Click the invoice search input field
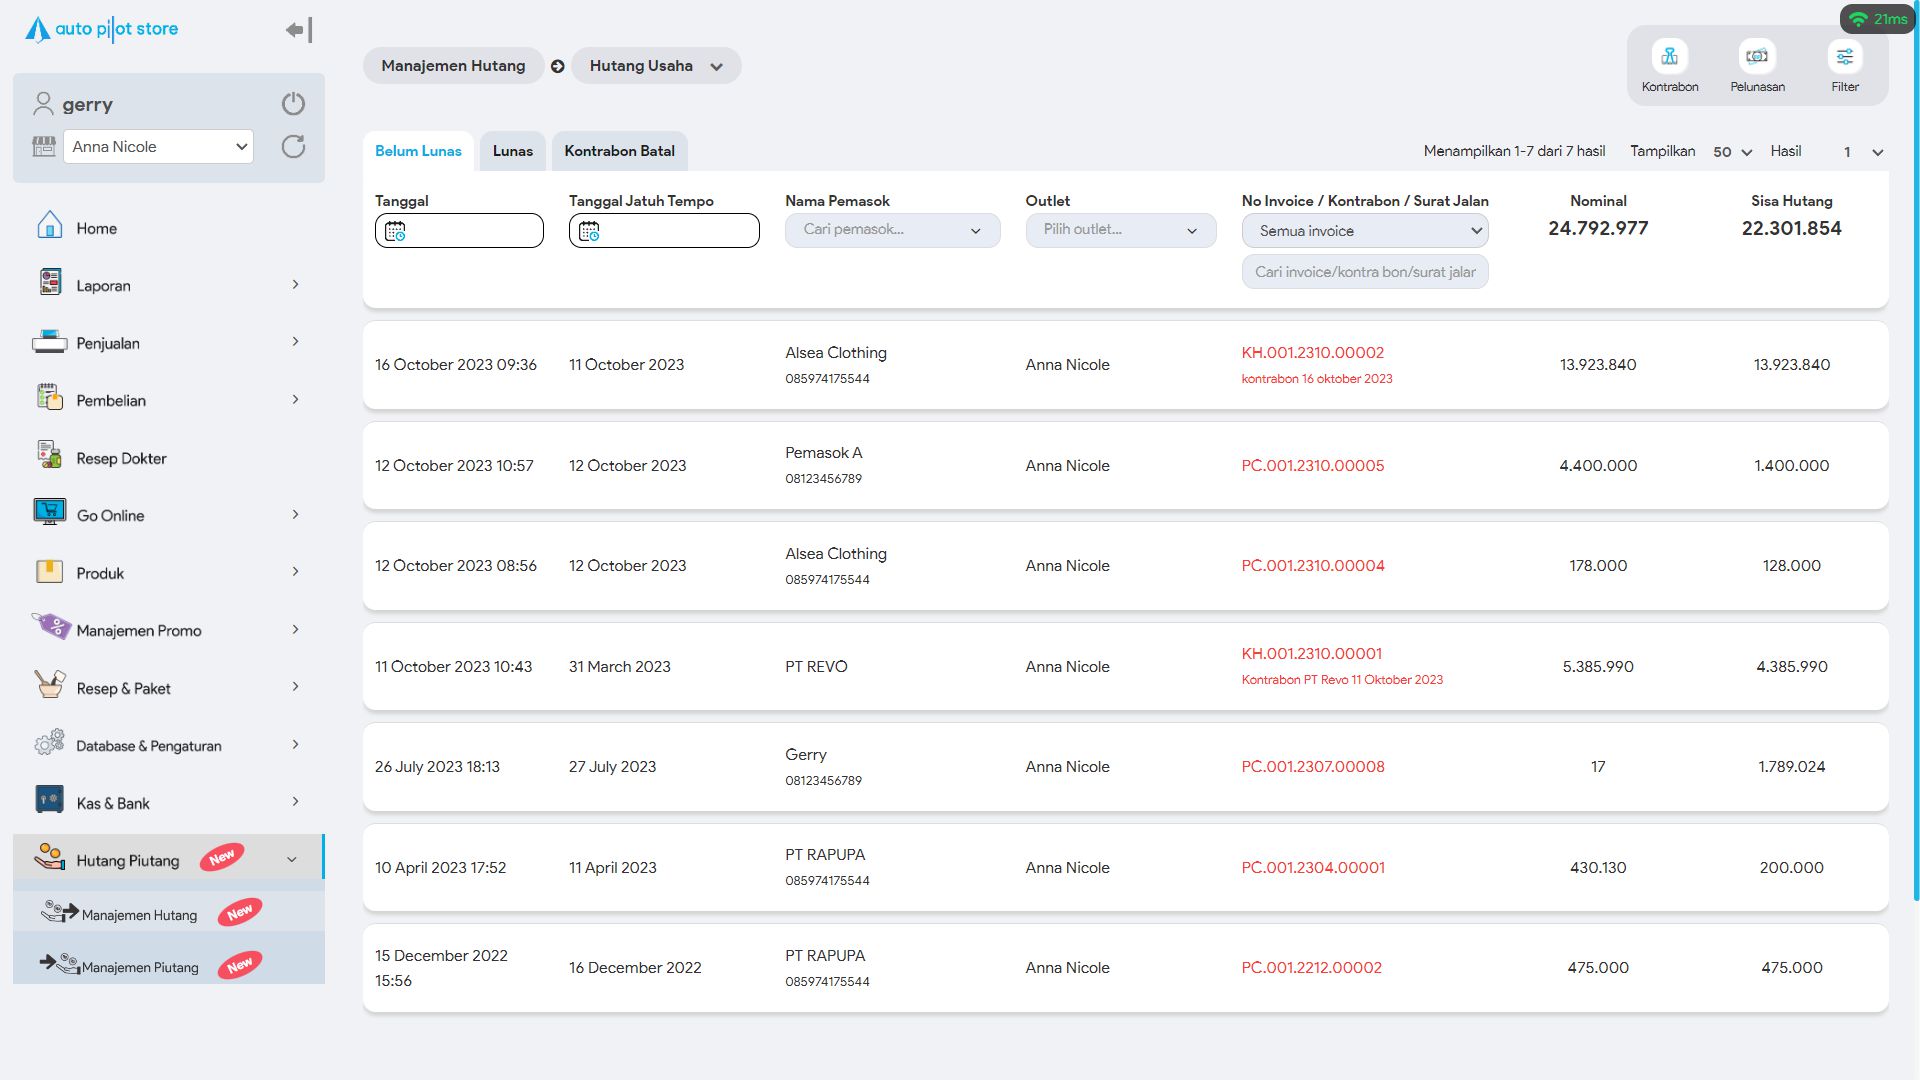The height and width of the screenshot is (1080, 1920). 1364,272
